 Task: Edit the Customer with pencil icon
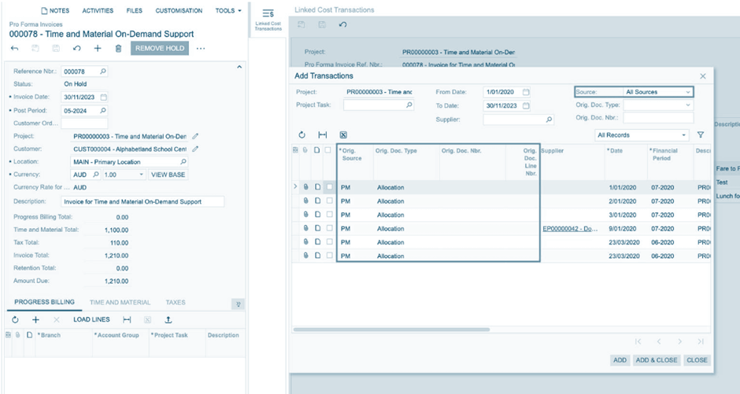(195, 149)
